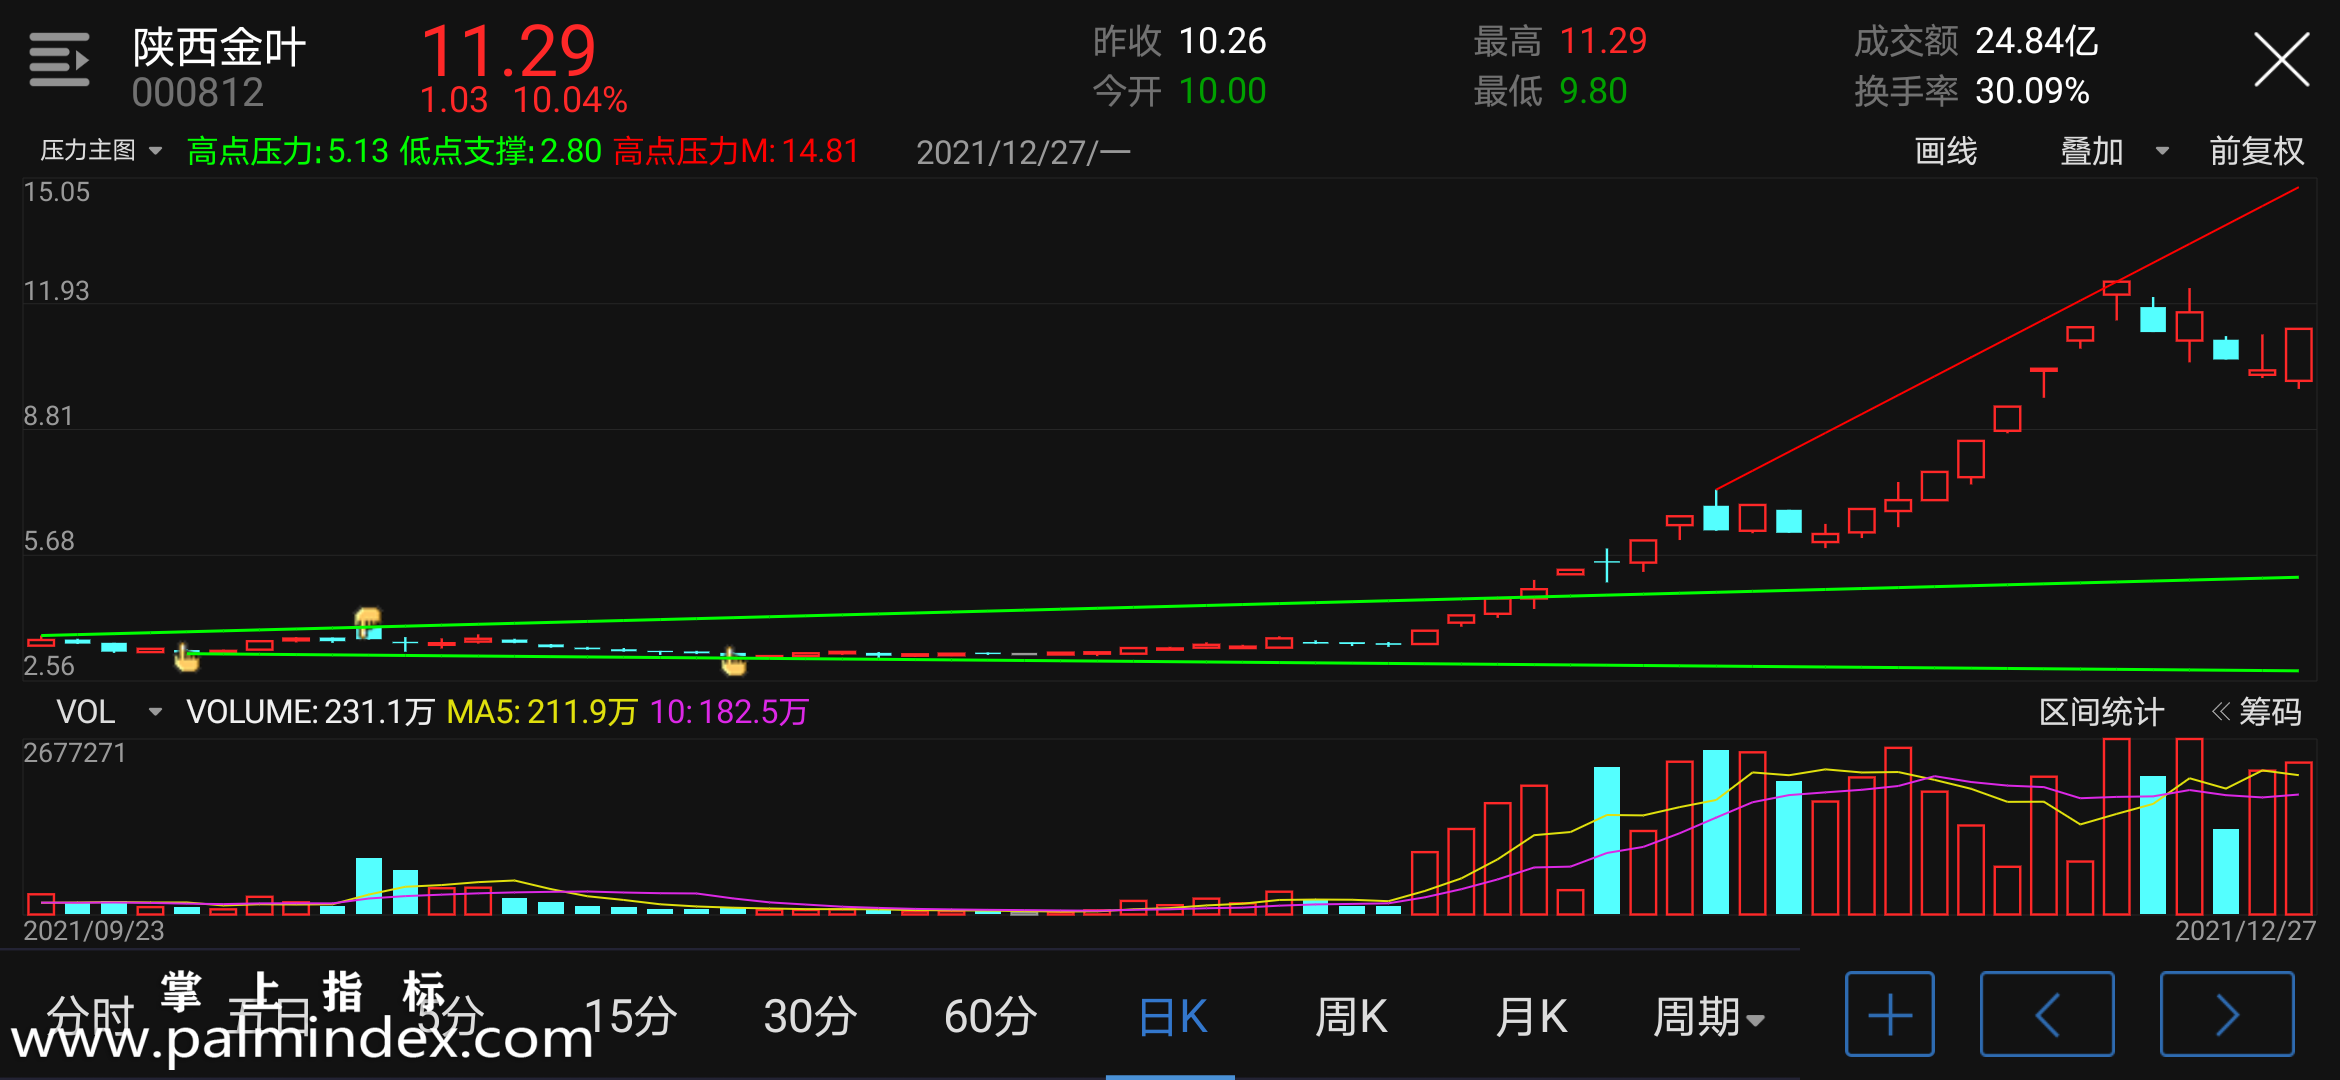Image resolution: width=2340 pixels, height=1080 pixels.
Task: Select the last red candlestick on chart
Action: click(2299, 356)
